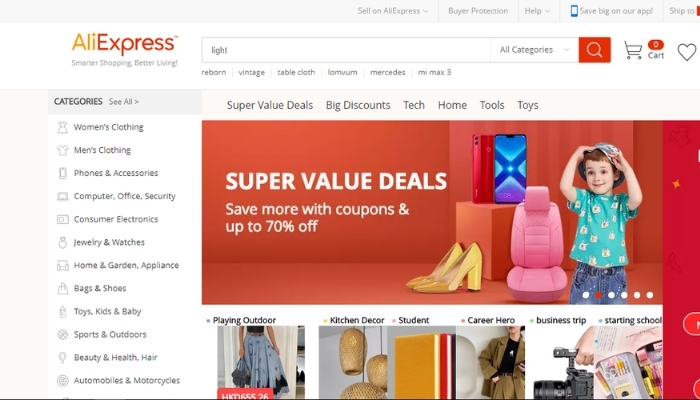Expand the Help dropdown
Viewport: 700px width, 400px height.
[538, 11]
